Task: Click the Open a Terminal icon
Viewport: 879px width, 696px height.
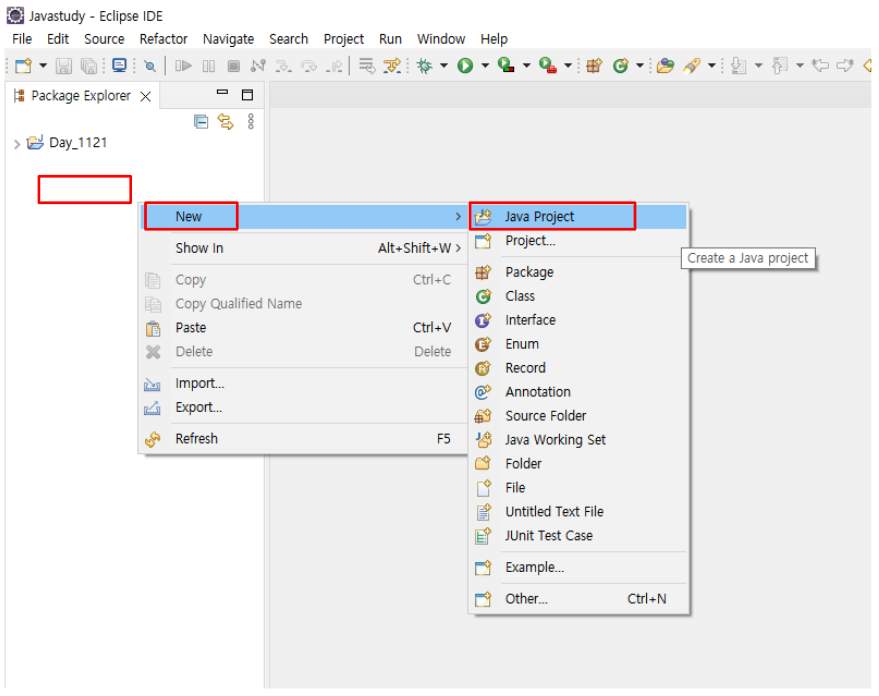Action: click(119, 66)
